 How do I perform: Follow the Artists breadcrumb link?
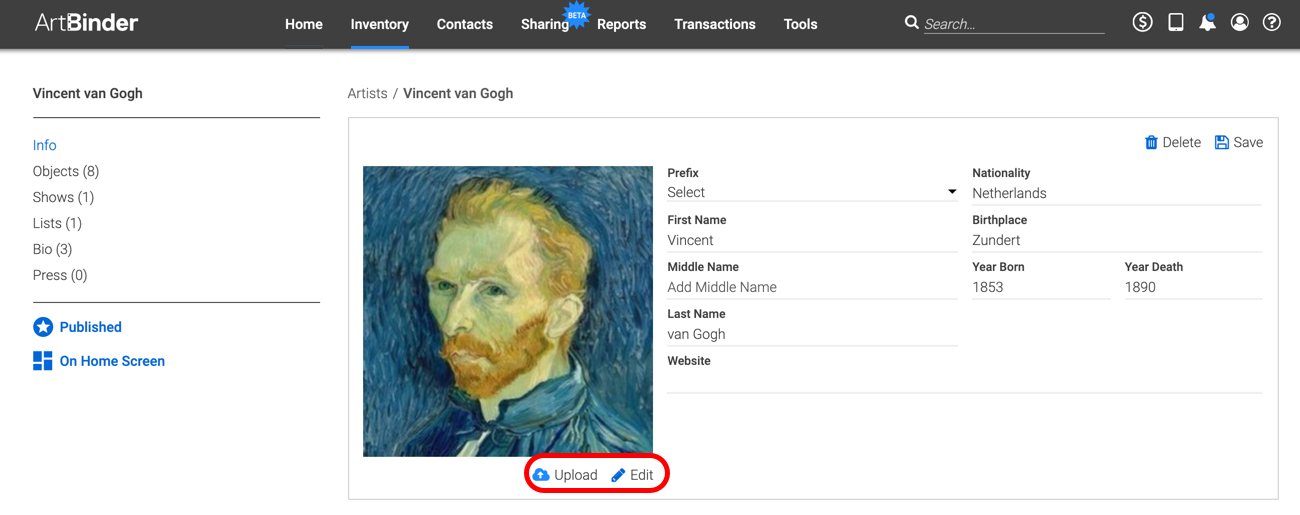pyautogui.click(x=367, y=93)
